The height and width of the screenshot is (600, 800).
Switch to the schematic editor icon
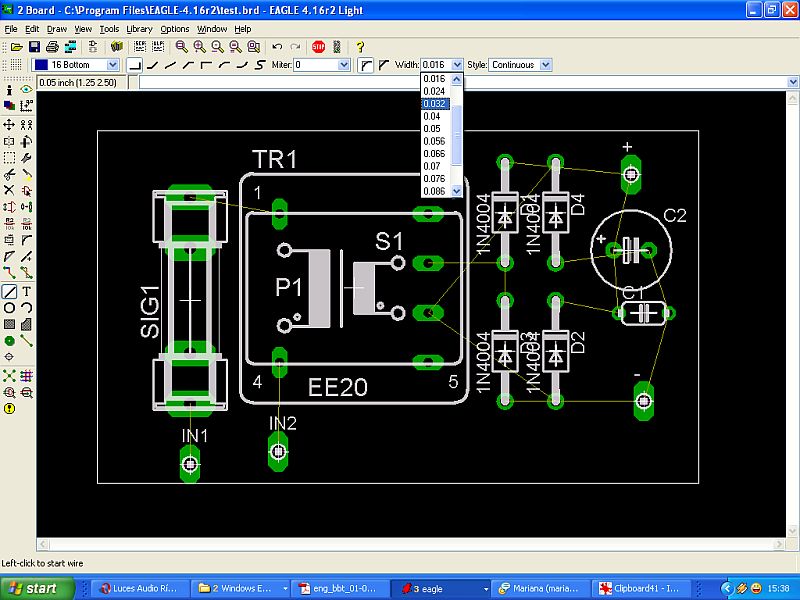(x=93, y=47)
